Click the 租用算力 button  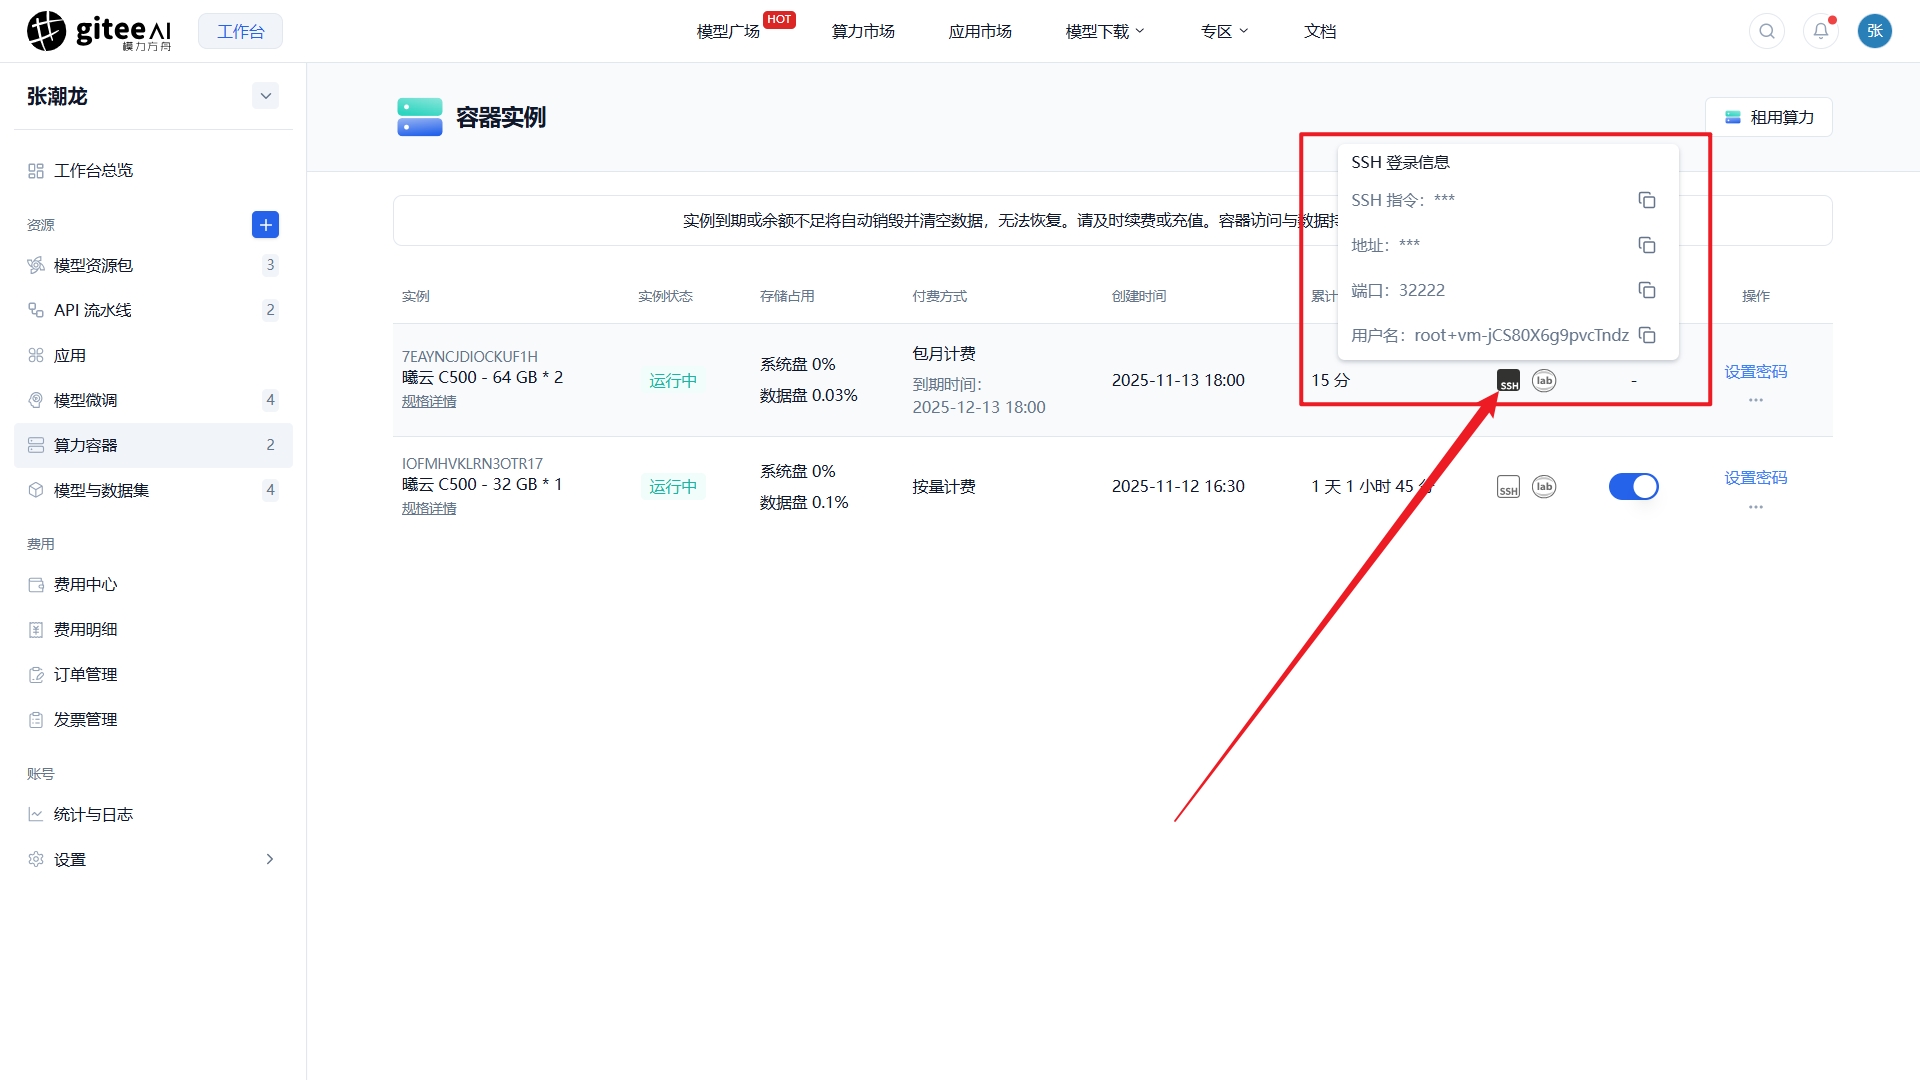(1768, 117)
